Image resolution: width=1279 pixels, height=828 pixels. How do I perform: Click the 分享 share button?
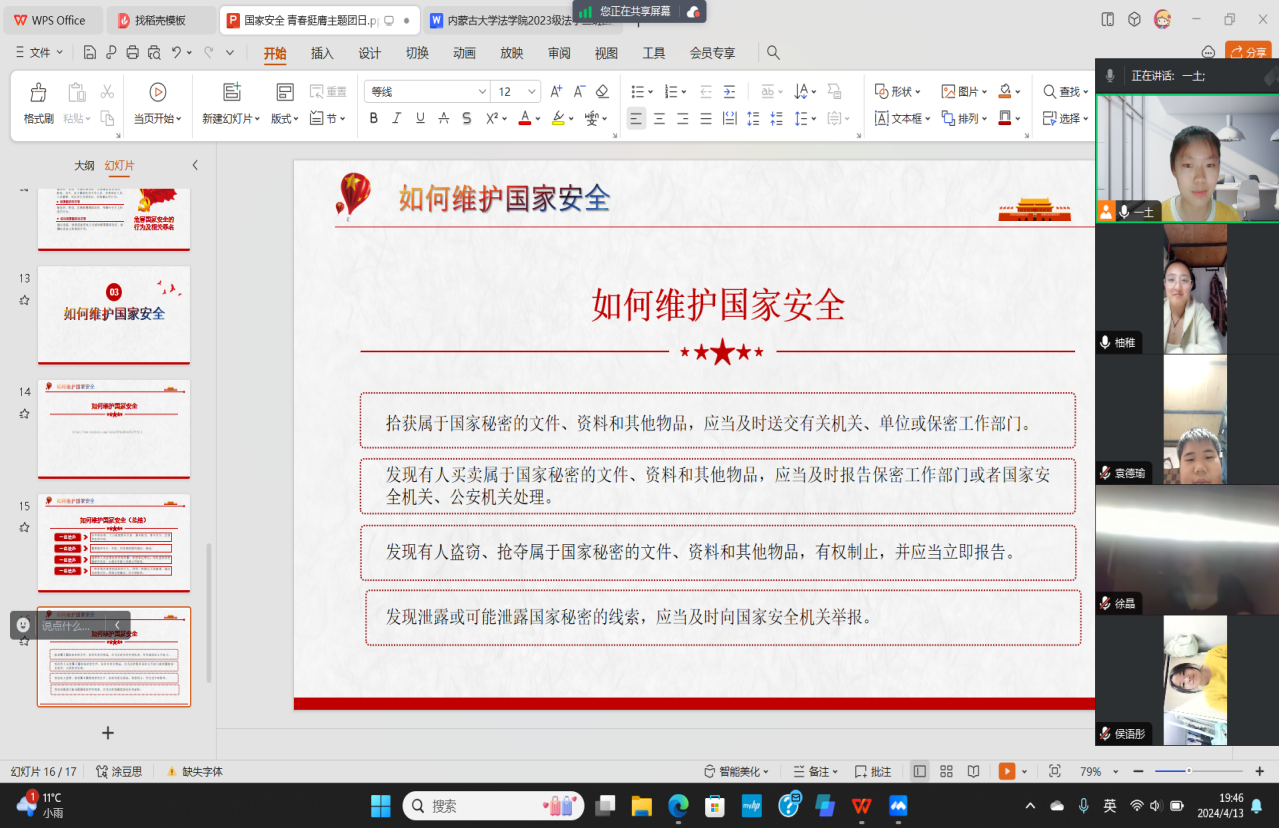point(1248,53)
